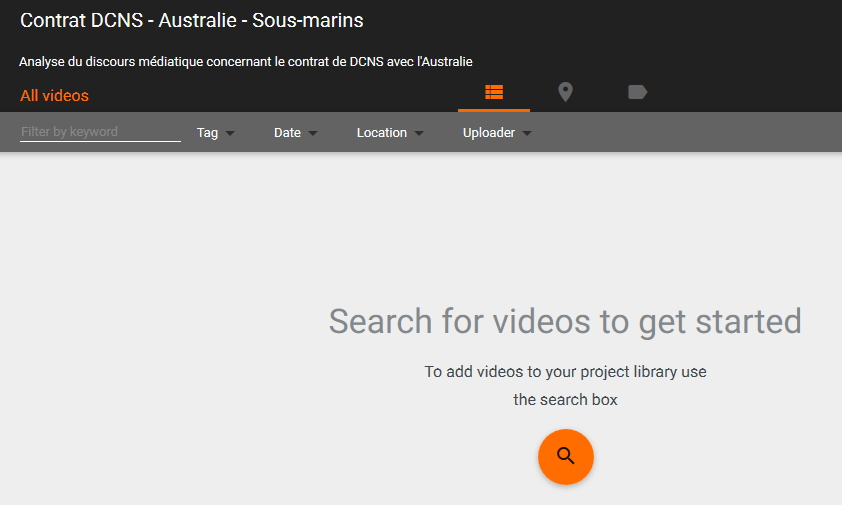Click the Search for videos to get started heading

click(x=565, y=322)
